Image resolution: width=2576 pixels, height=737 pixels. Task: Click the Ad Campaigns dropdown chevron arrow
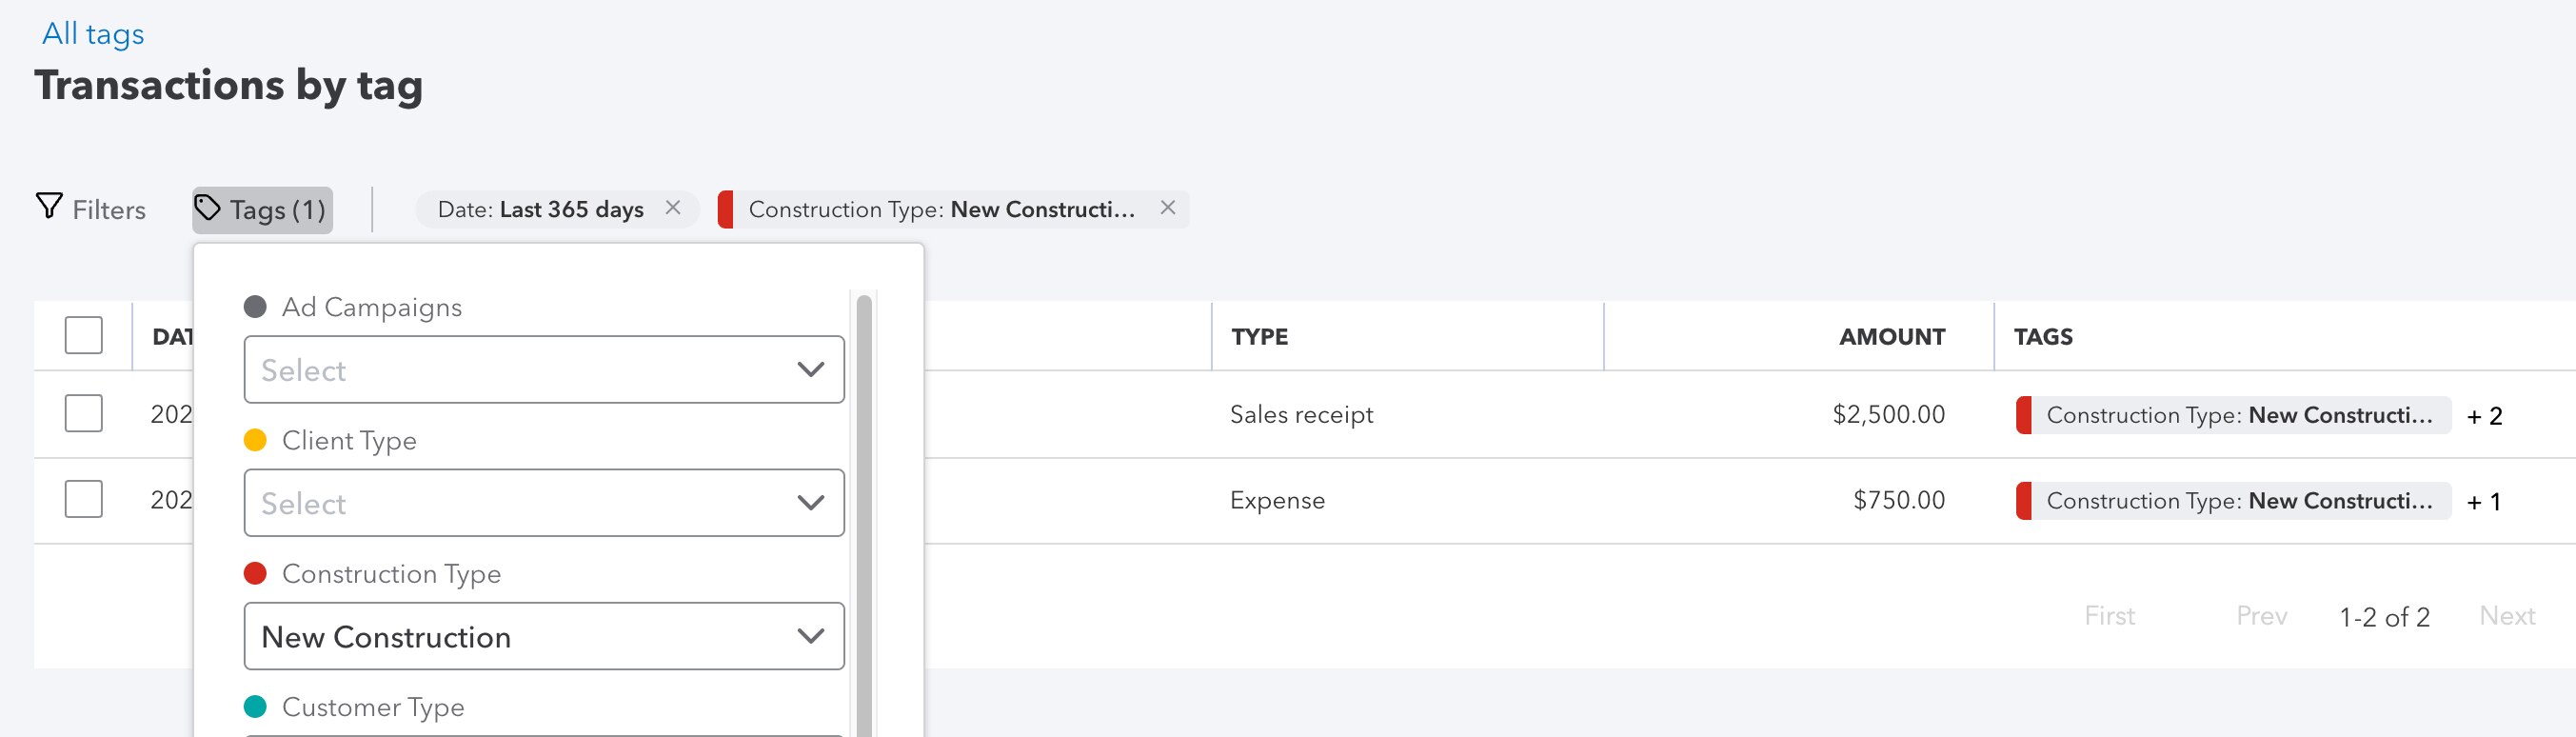[x=811, y=370]
